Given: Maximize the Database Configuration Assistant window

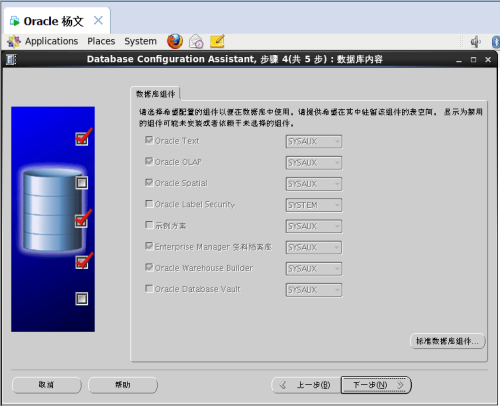Looking at the screenshot, I should click(x=473, y=60).
